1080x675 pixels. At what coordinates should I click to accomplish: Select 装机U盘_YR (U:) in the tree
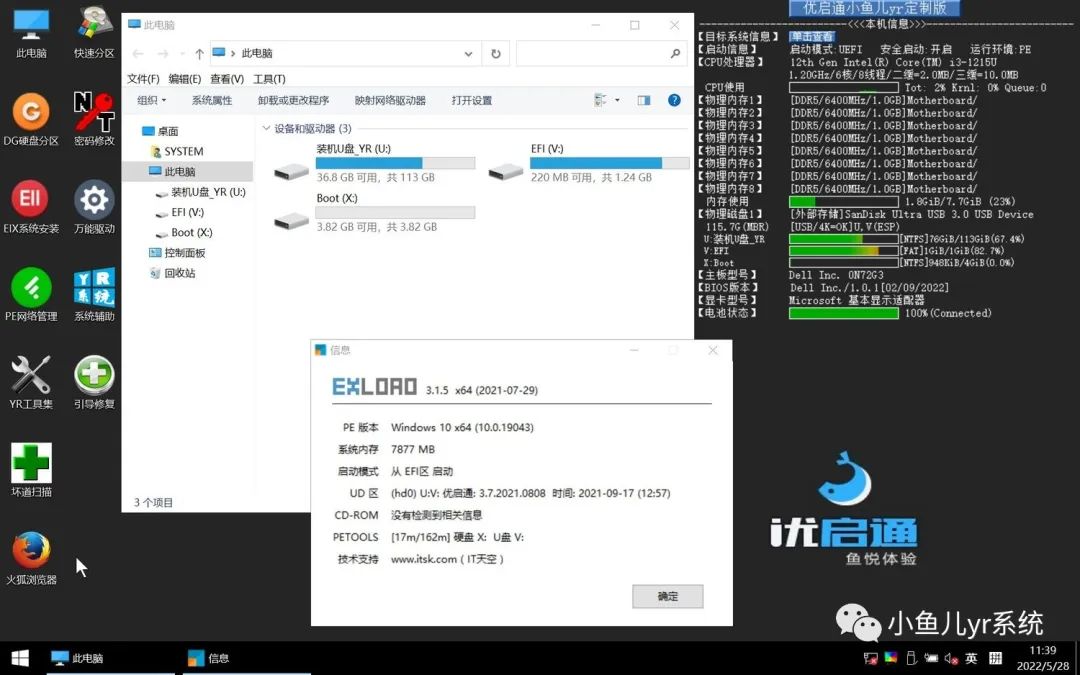[x=200, y=191]
